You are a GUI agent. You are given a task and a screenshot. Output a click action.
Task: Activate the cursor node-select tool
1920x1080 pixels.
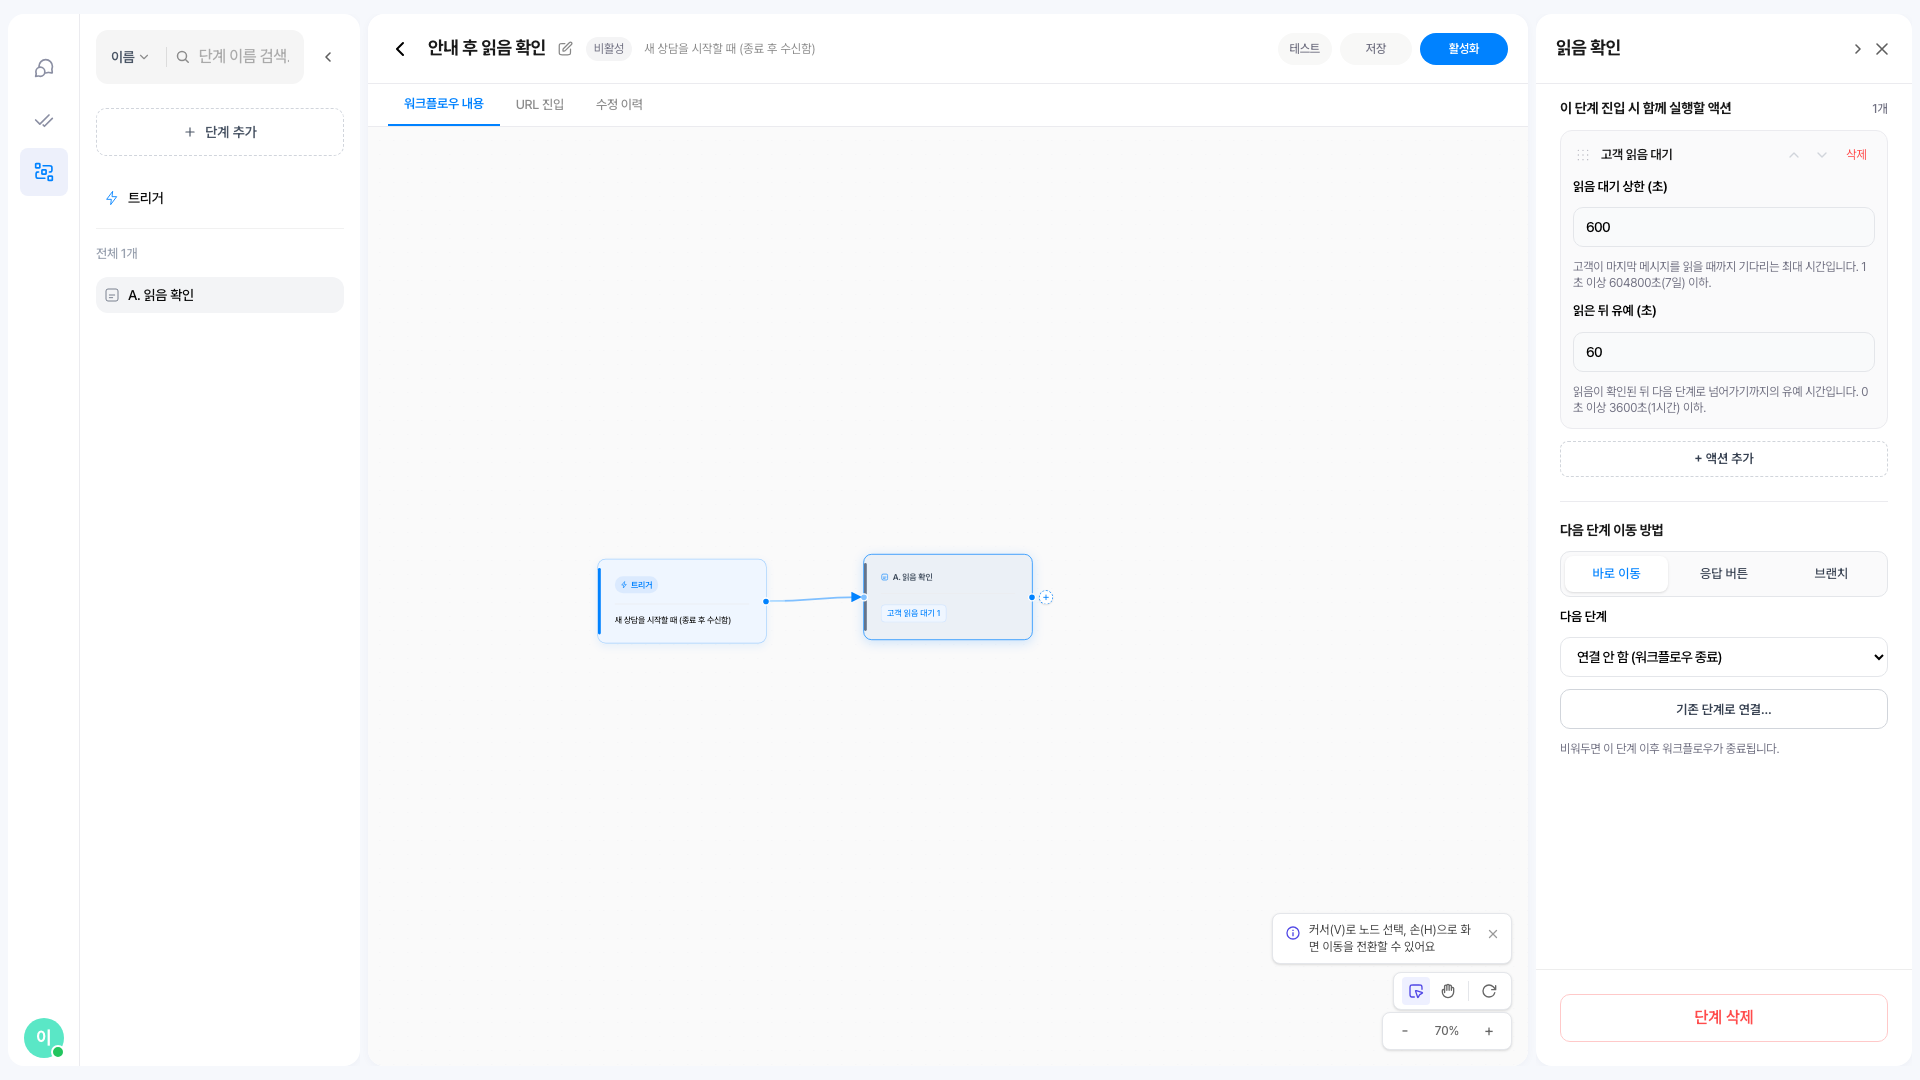(1416, 991)
